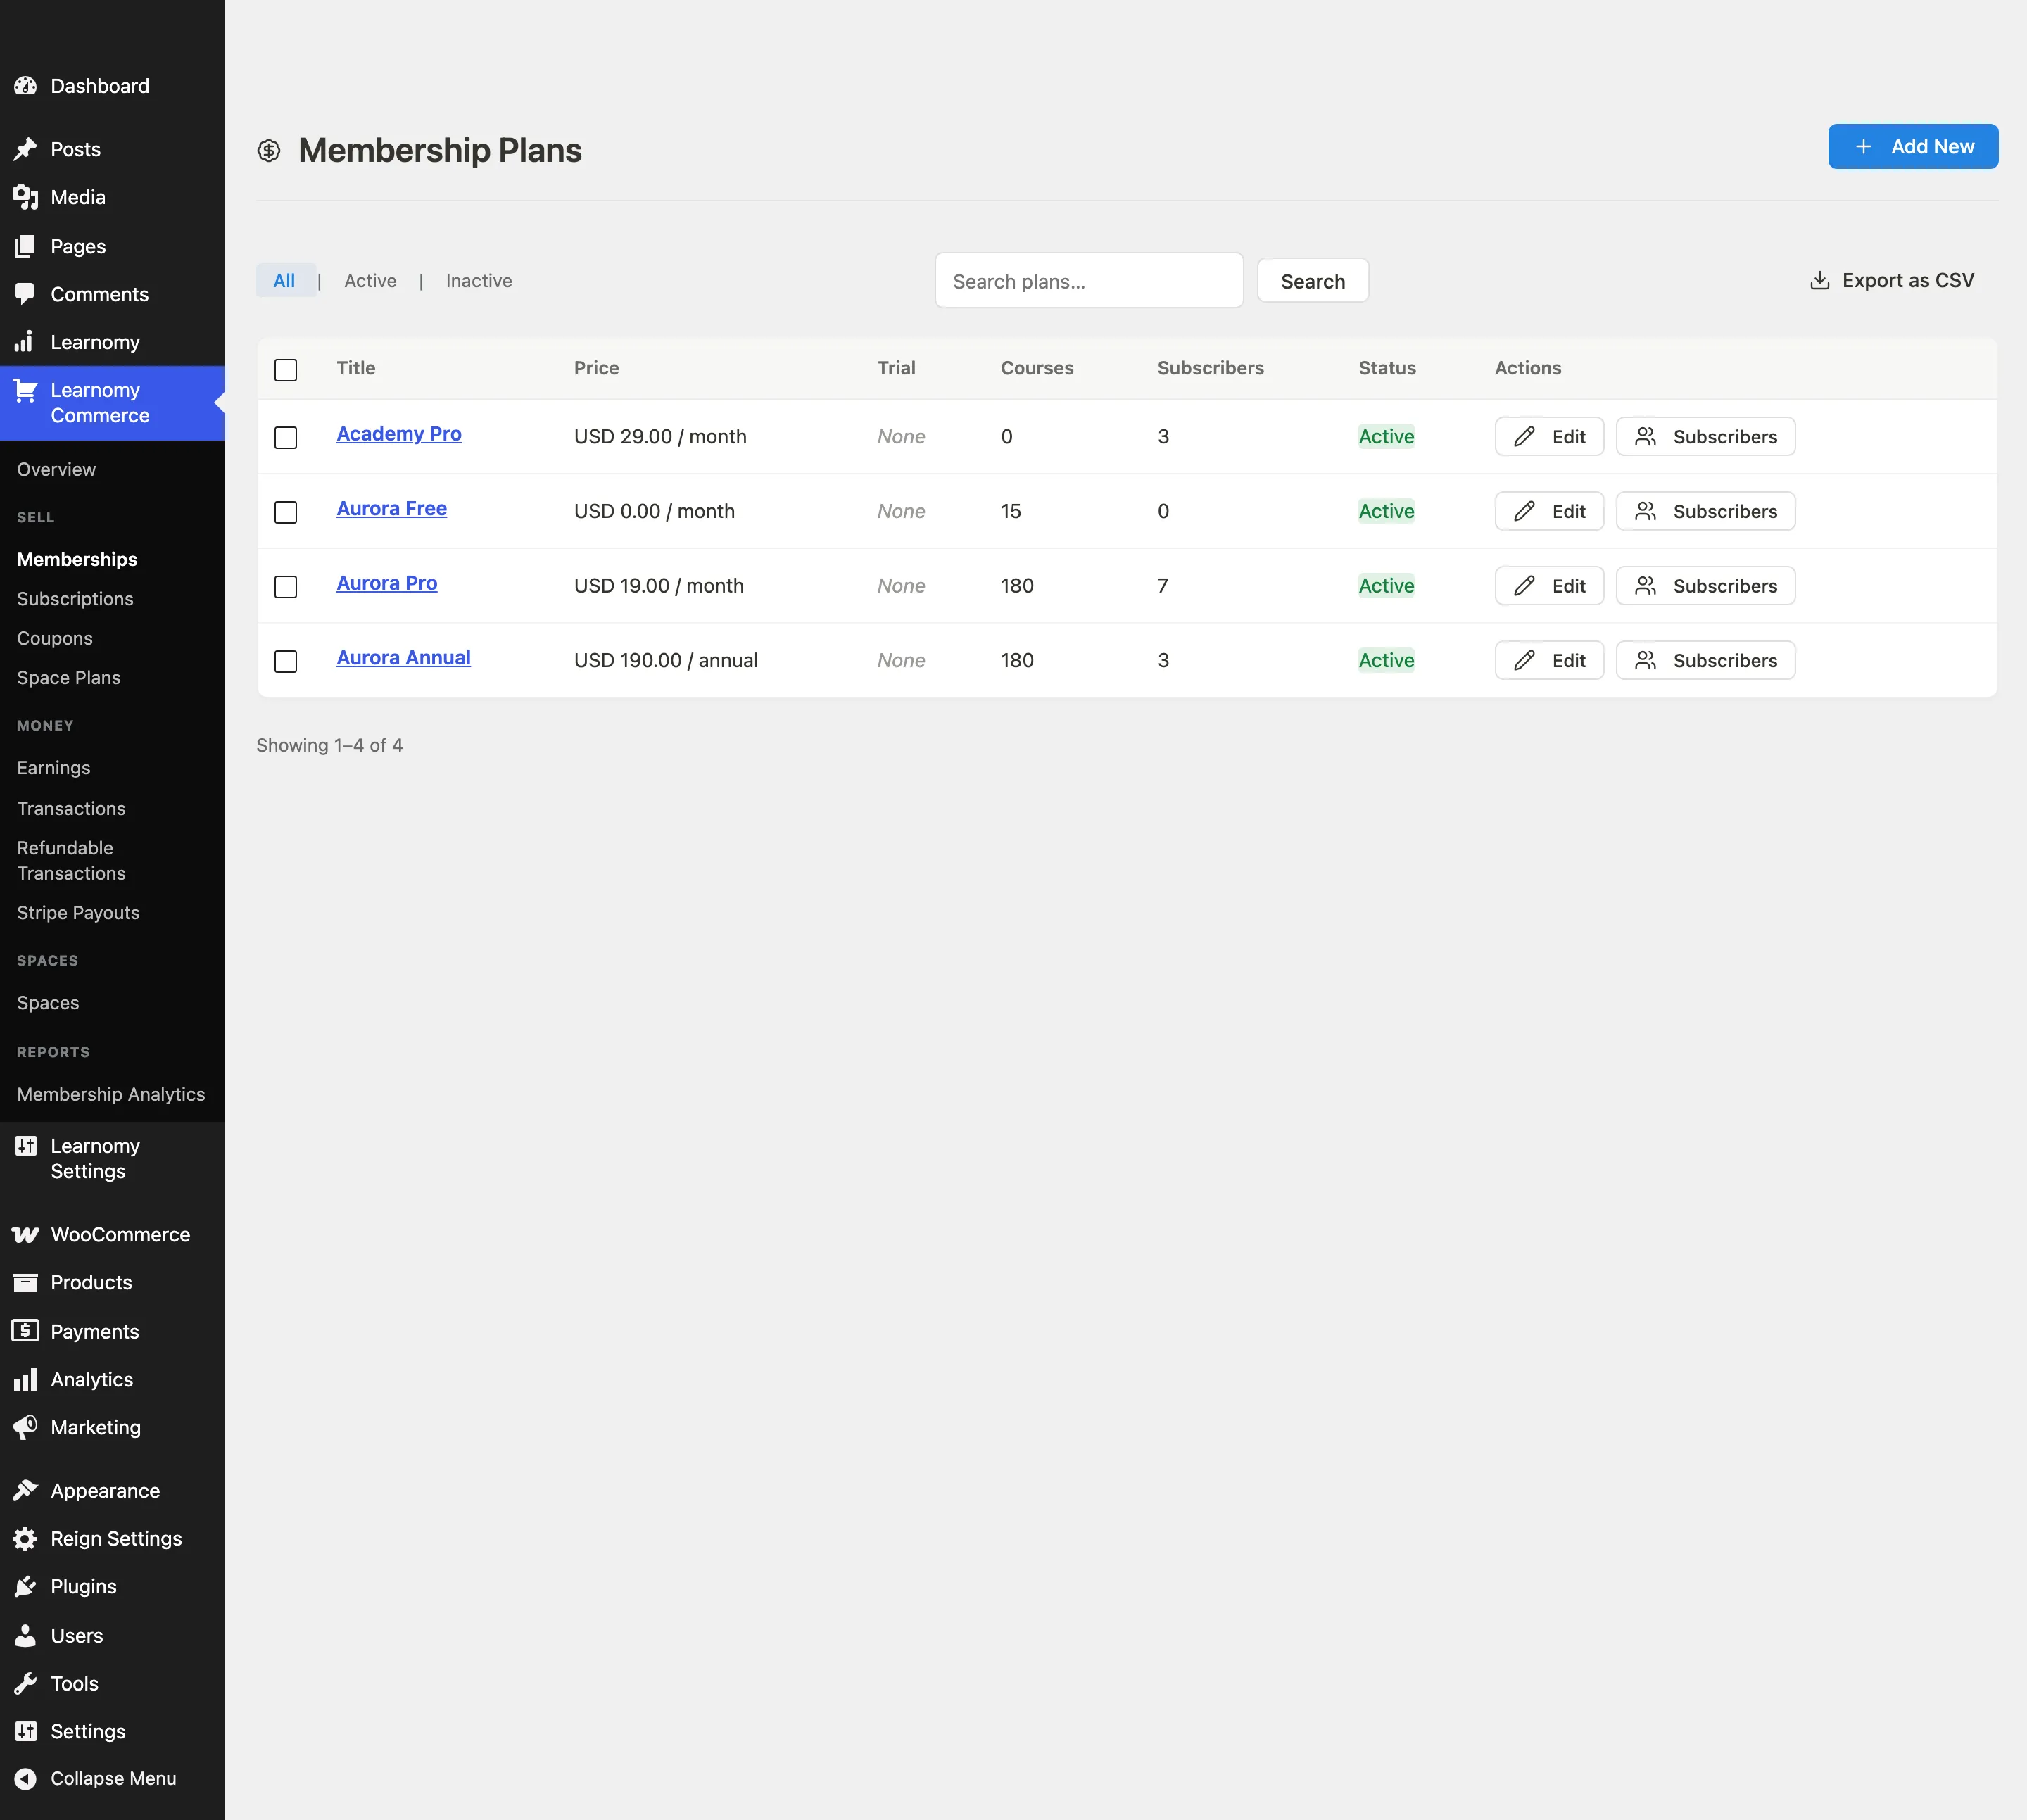The width and height of the screenshot is (2027, 1820).
Task: Click the USD 190.00 / annual price
Action: tap(666, 661)
